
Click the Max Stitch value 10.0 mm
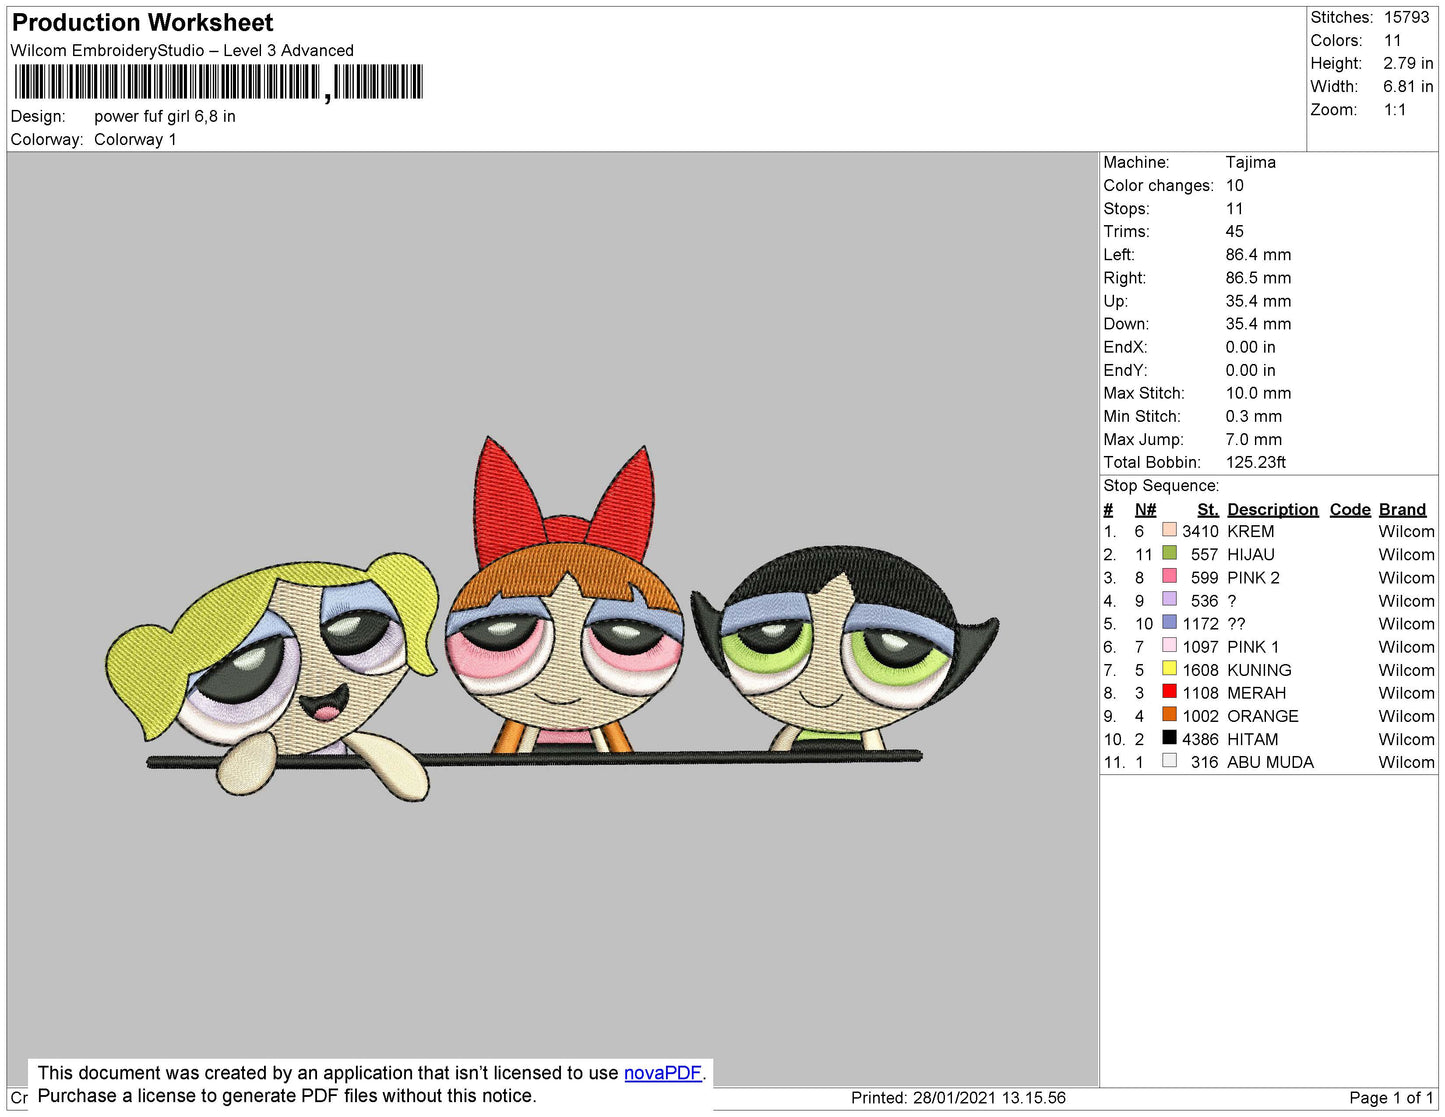[x=1258, y=393]
